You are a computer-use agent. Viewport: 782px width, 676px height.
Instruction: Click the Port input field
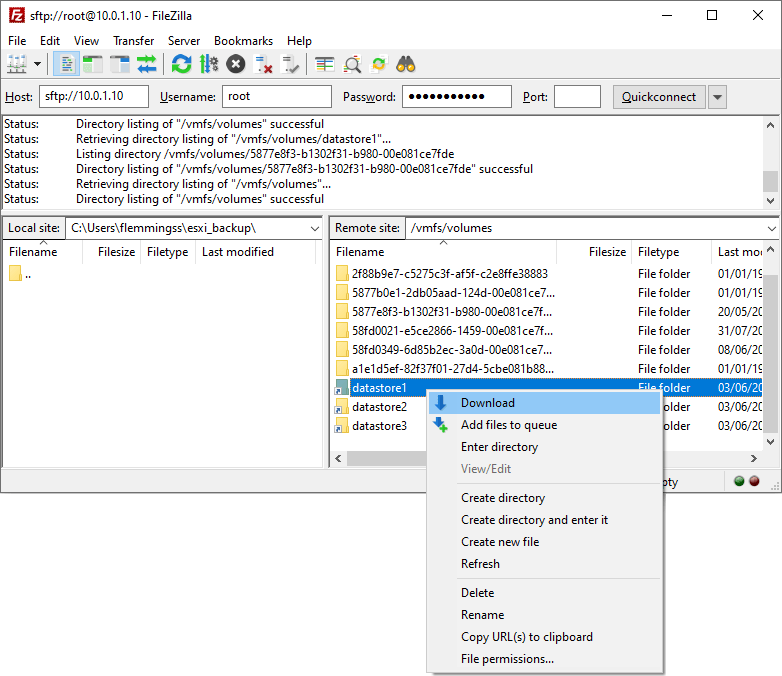tap(577, 96)
